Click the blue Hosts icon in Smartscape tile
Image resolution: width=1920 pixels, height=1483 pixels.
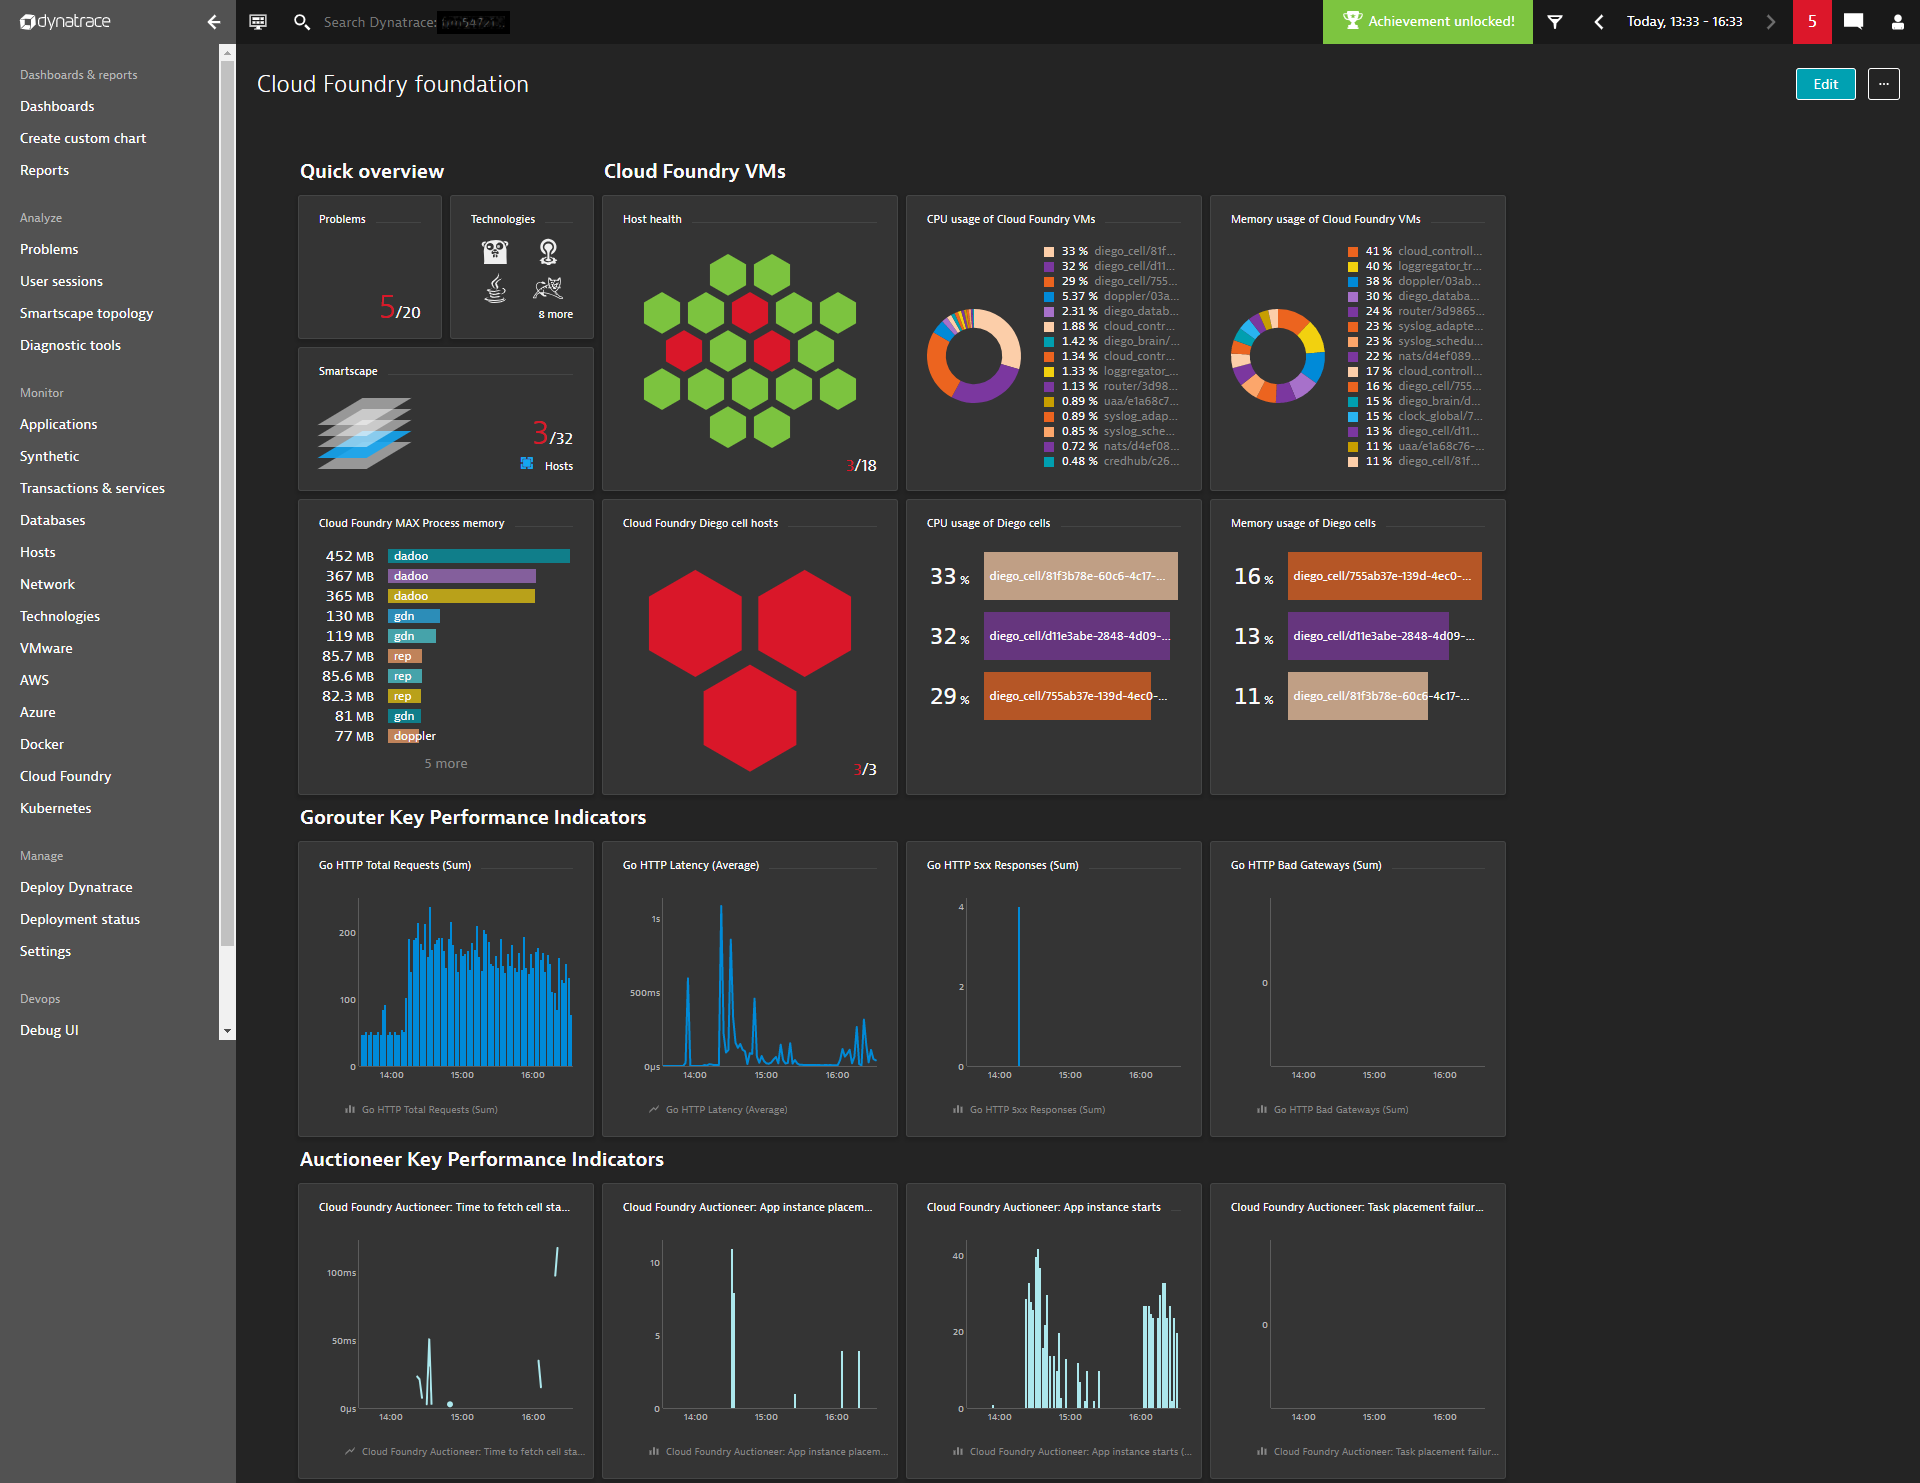pyautogui.click(x=527, y=463)
